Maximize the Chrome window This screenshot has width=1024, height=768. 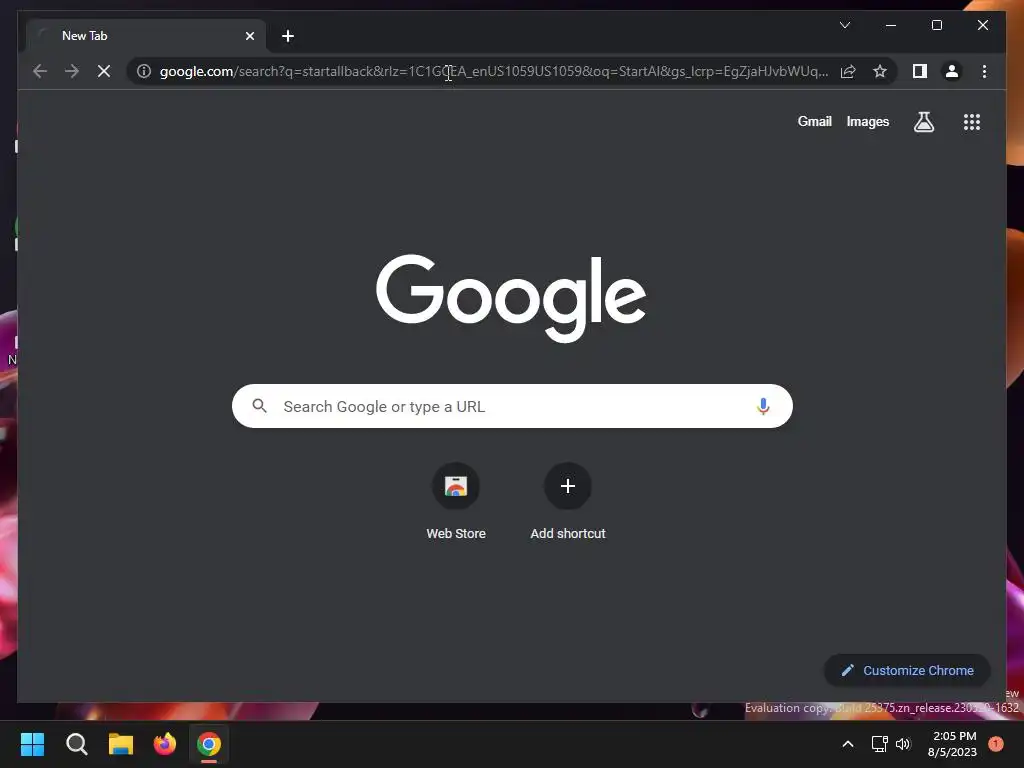tap(936, 25)
